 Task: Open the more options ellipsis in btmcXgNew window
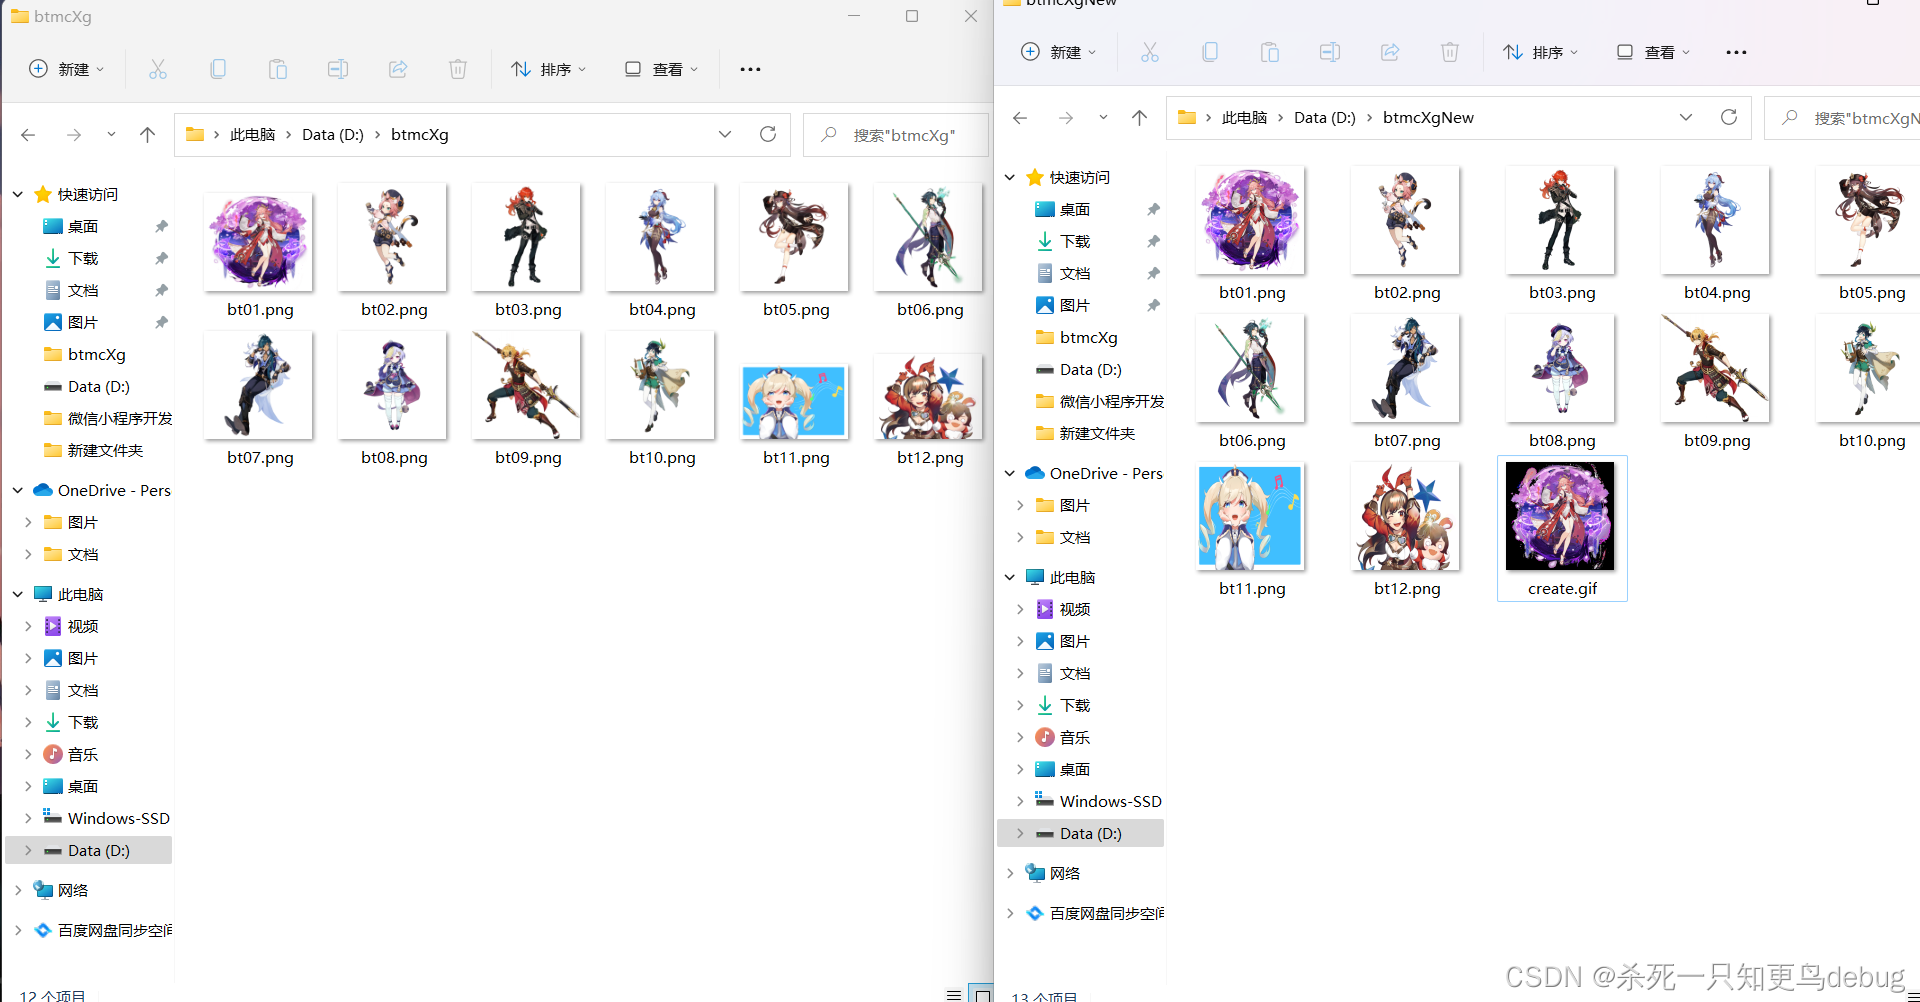[1736, 52]
